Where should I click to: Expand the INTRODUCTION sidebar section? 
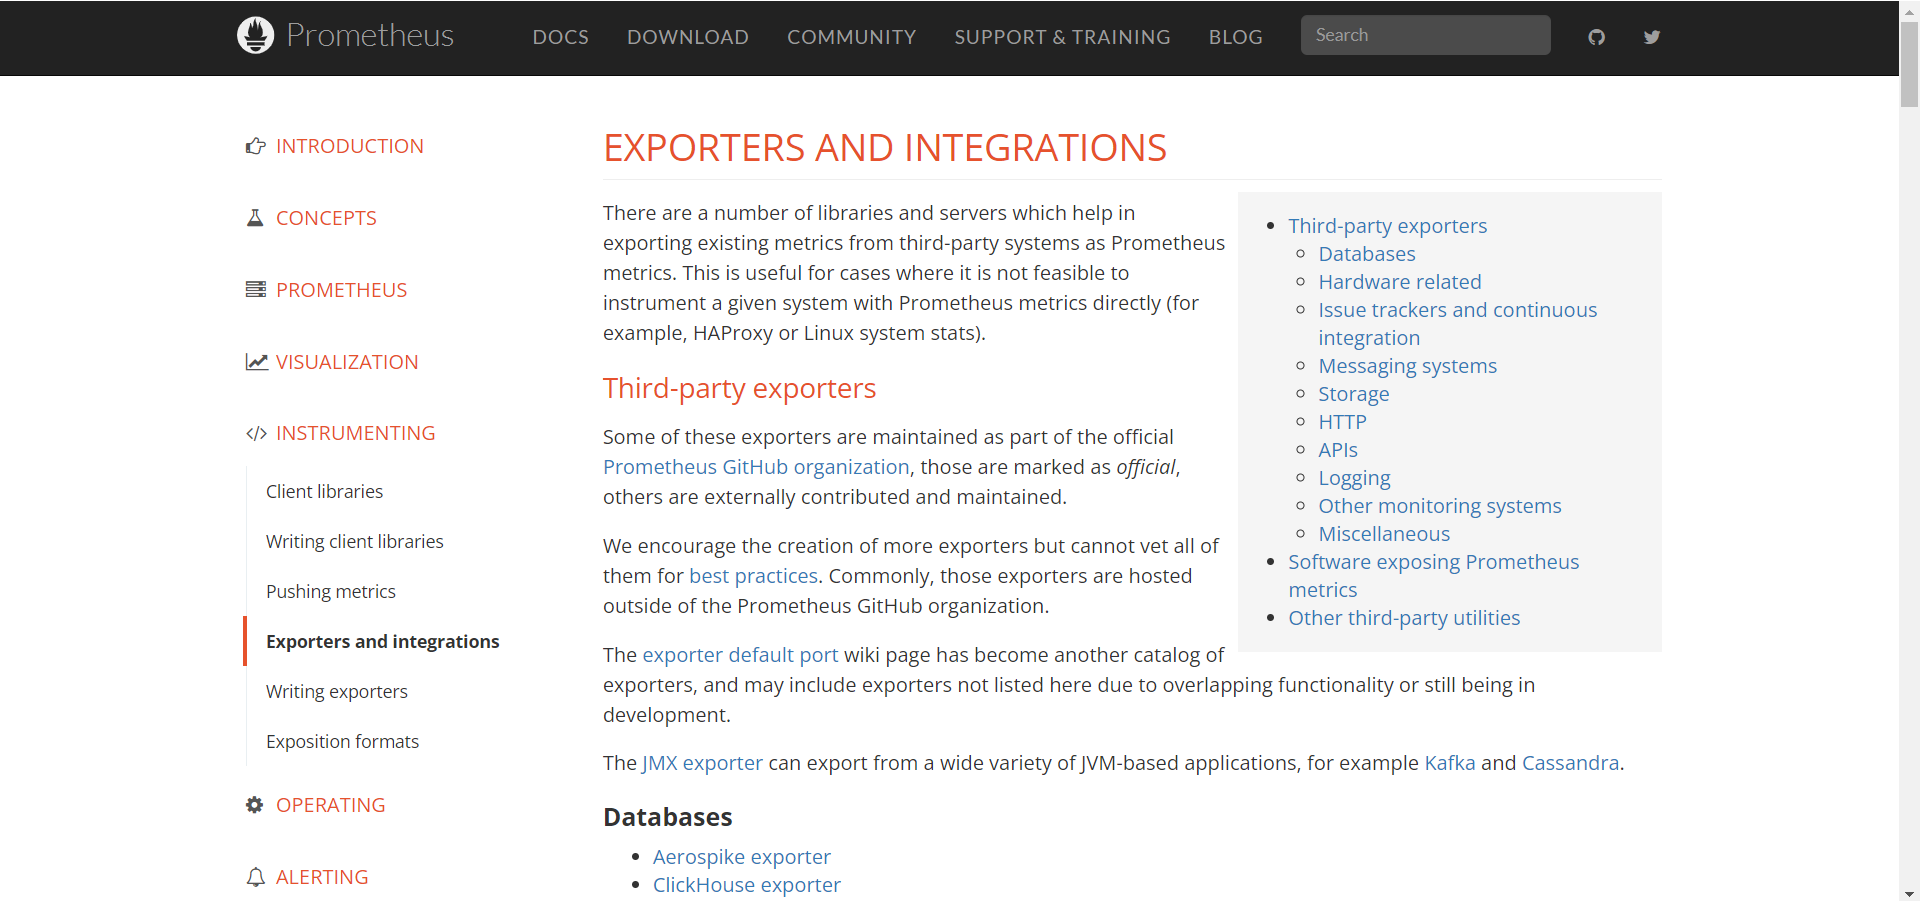(x=350, y=146)
